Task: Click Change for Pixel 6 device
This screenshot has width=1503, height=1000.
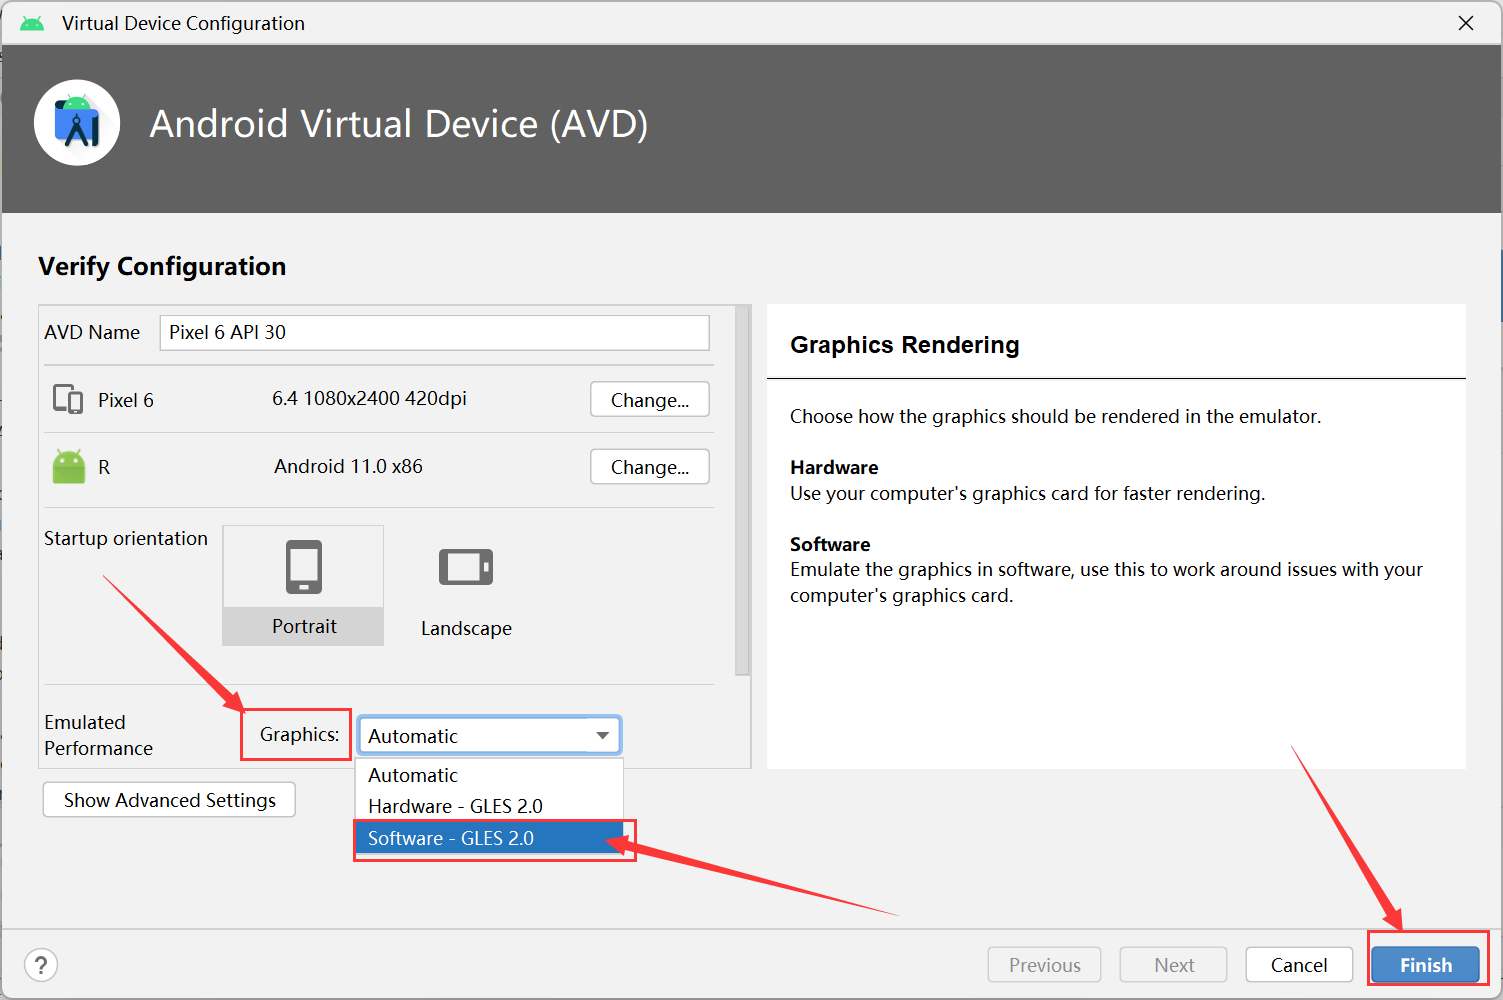Action: pos(650,399)
